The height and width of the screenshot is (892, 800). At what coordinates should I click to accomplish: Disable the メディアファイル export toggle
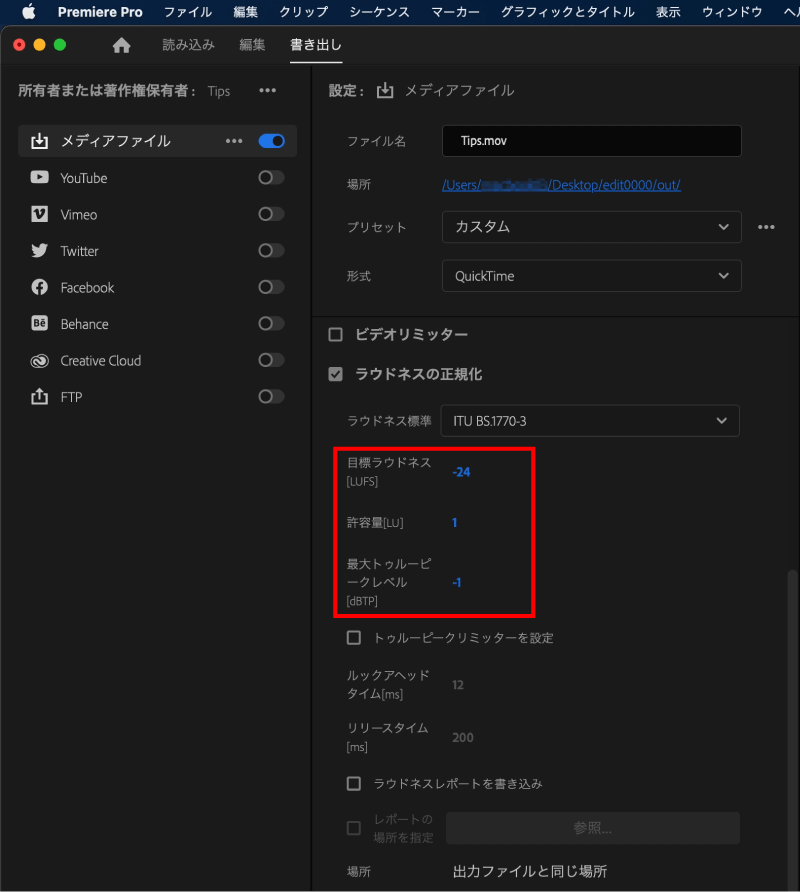(x=271, y=141)
